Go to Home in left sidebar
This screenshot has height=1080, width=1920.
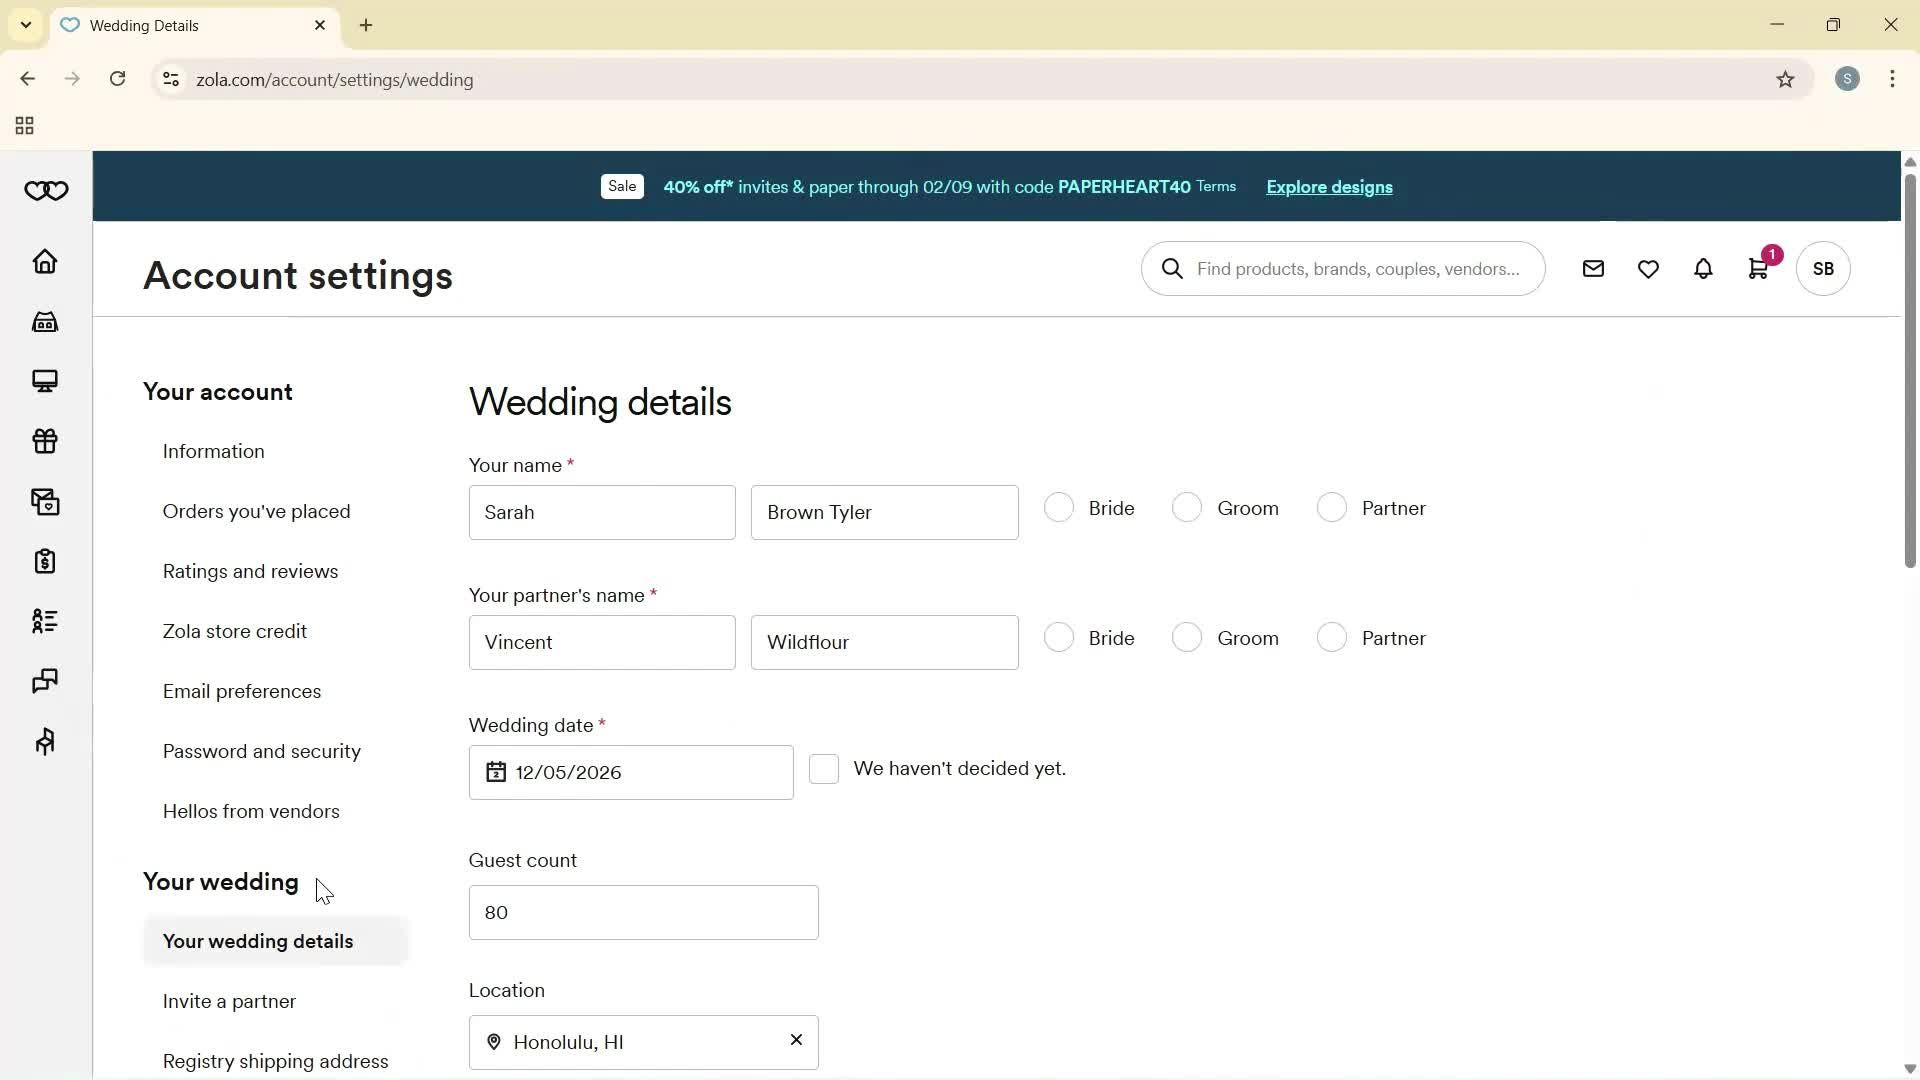pos(46,262)
